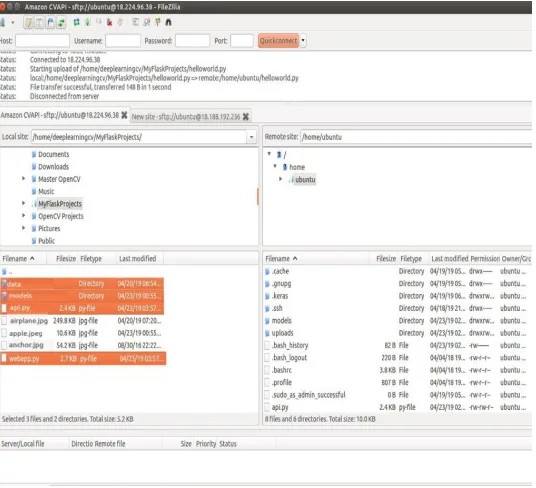Toggle synchronized browsing
536x488 pixels.
tap(158, 23)
